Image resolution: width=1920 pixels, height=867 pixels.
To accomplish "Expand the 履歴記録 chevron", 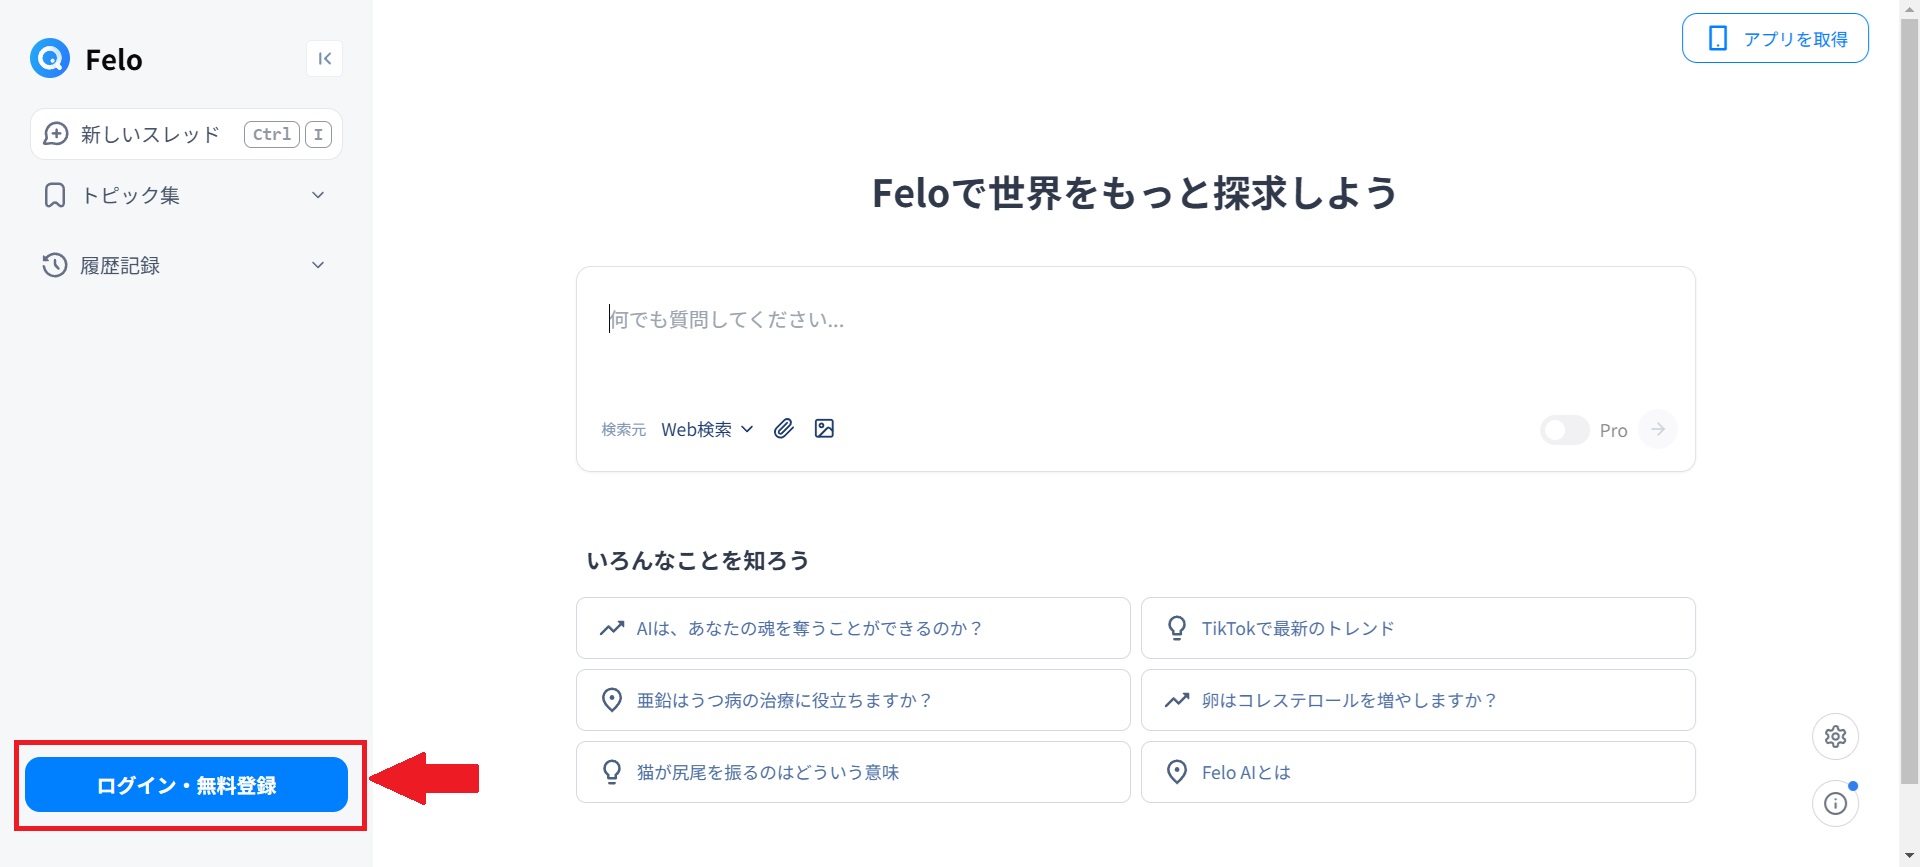I will (317, 265).
